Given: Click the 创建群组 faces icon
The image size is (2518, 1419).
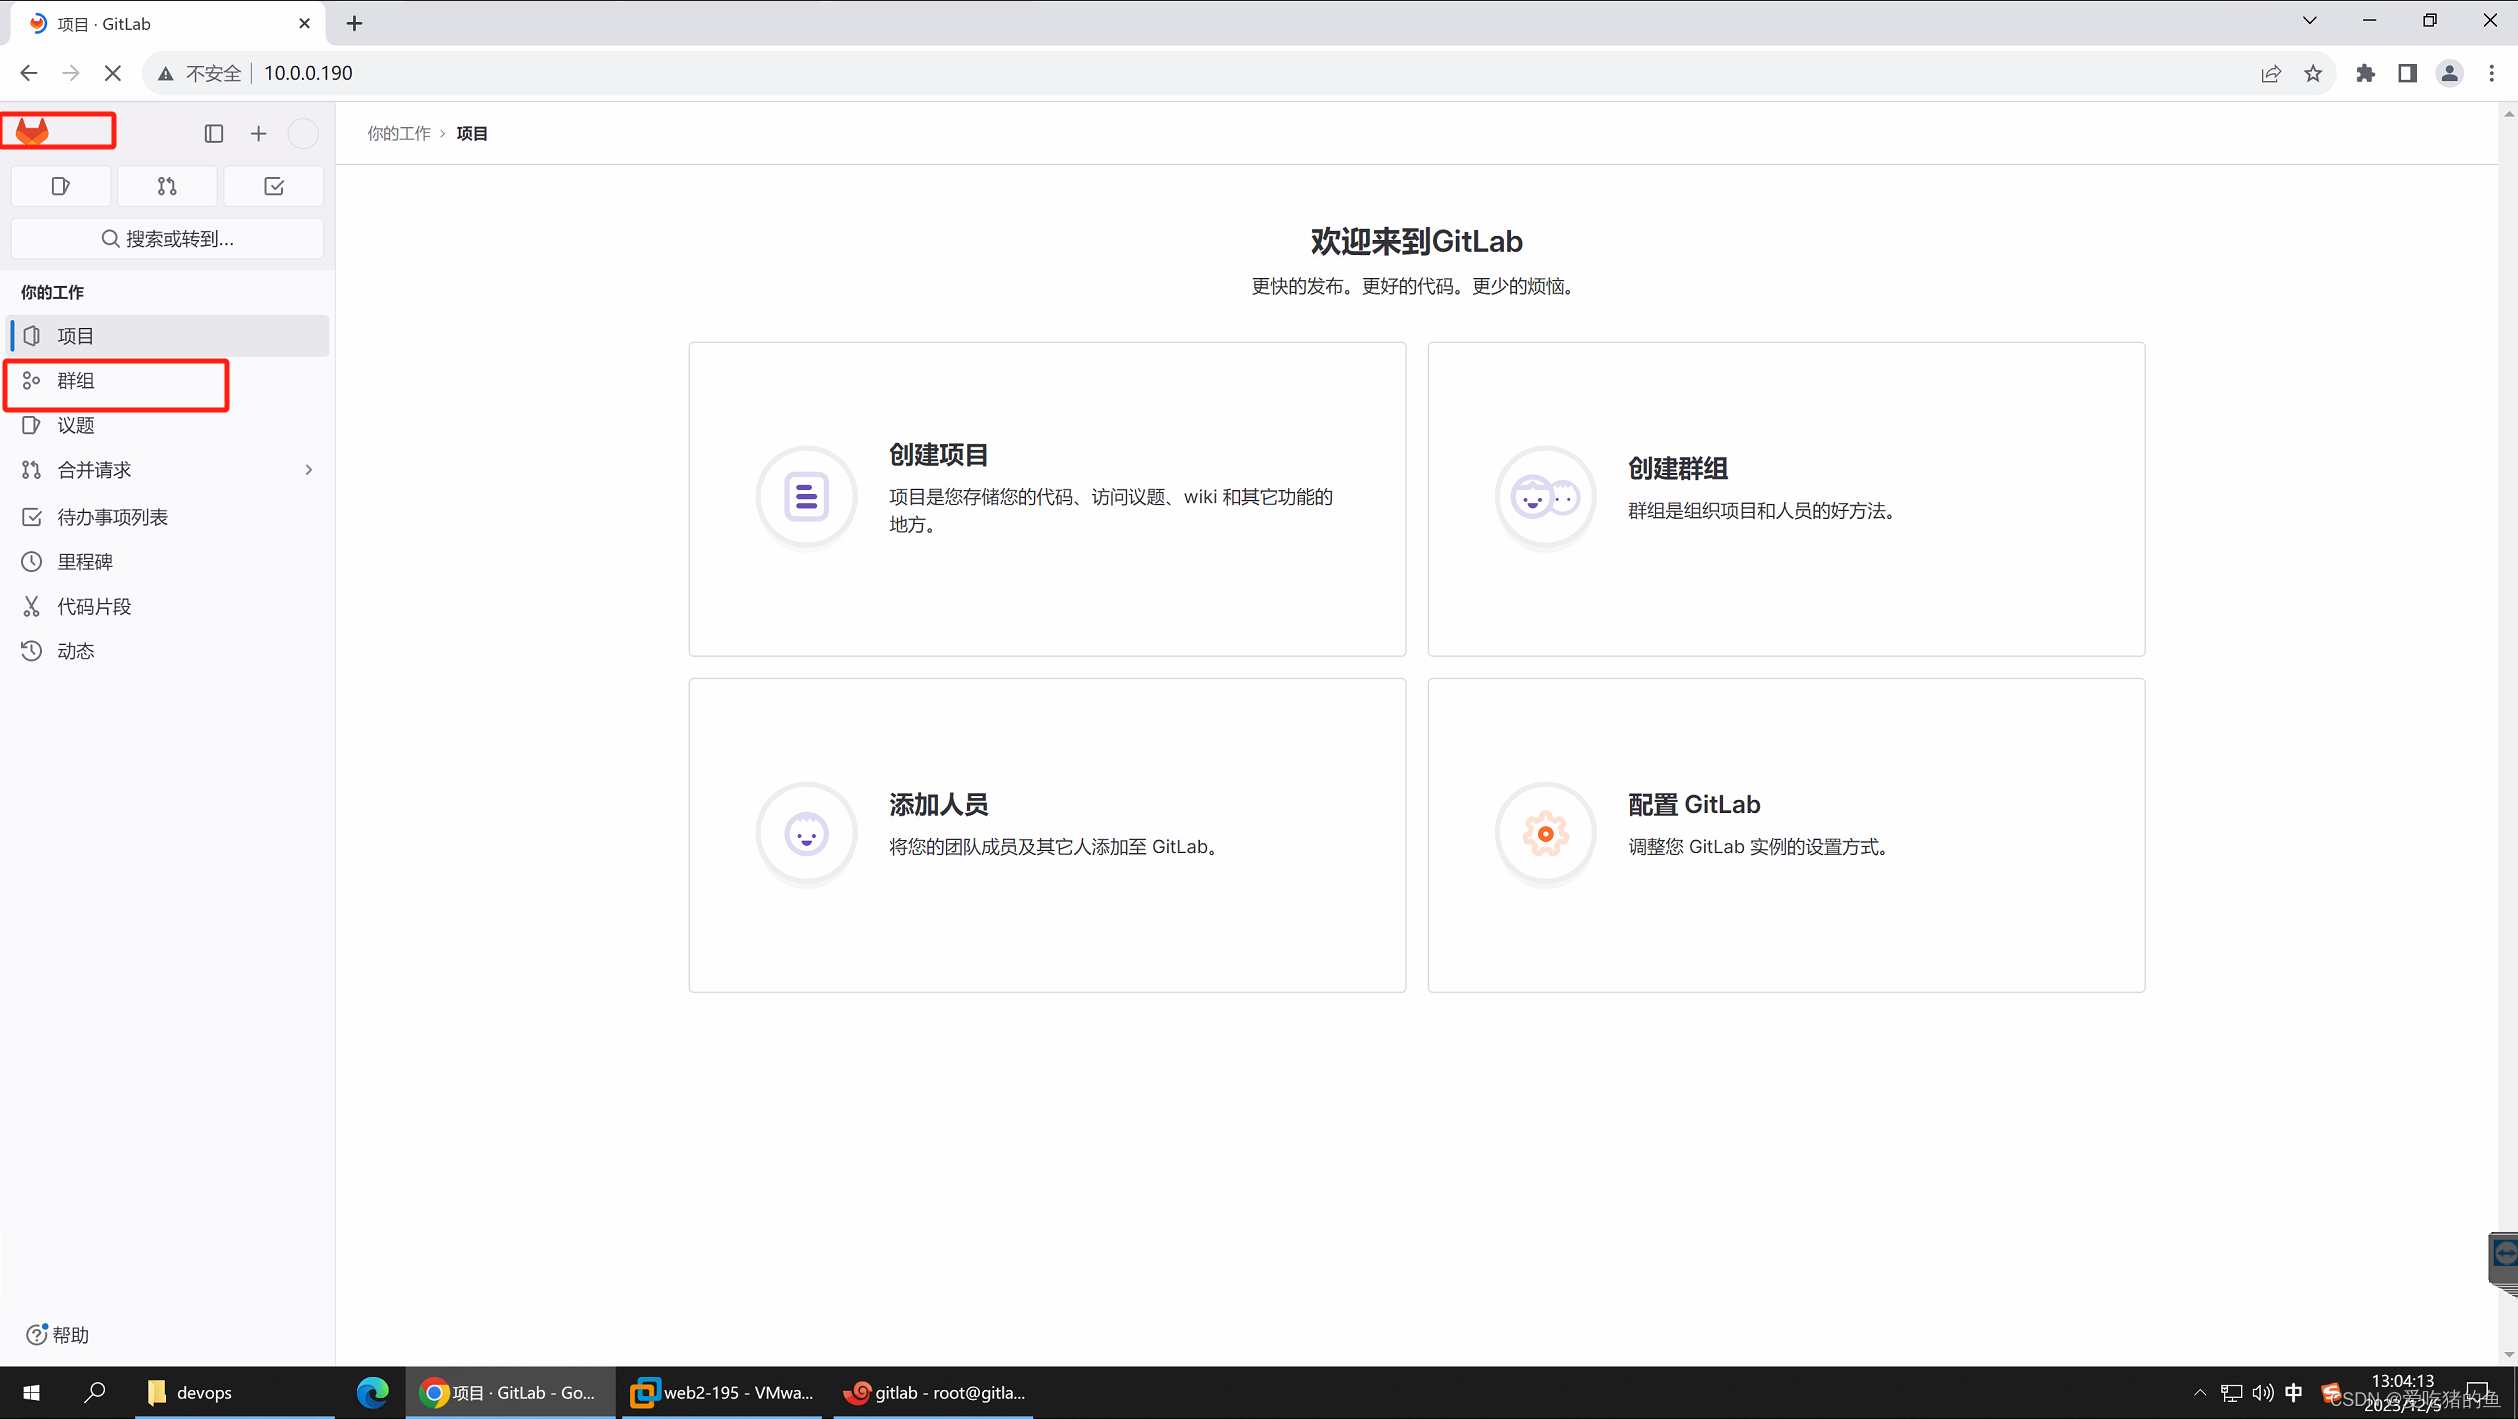Looking at the screenshot, I should [x=1545, y=497].
